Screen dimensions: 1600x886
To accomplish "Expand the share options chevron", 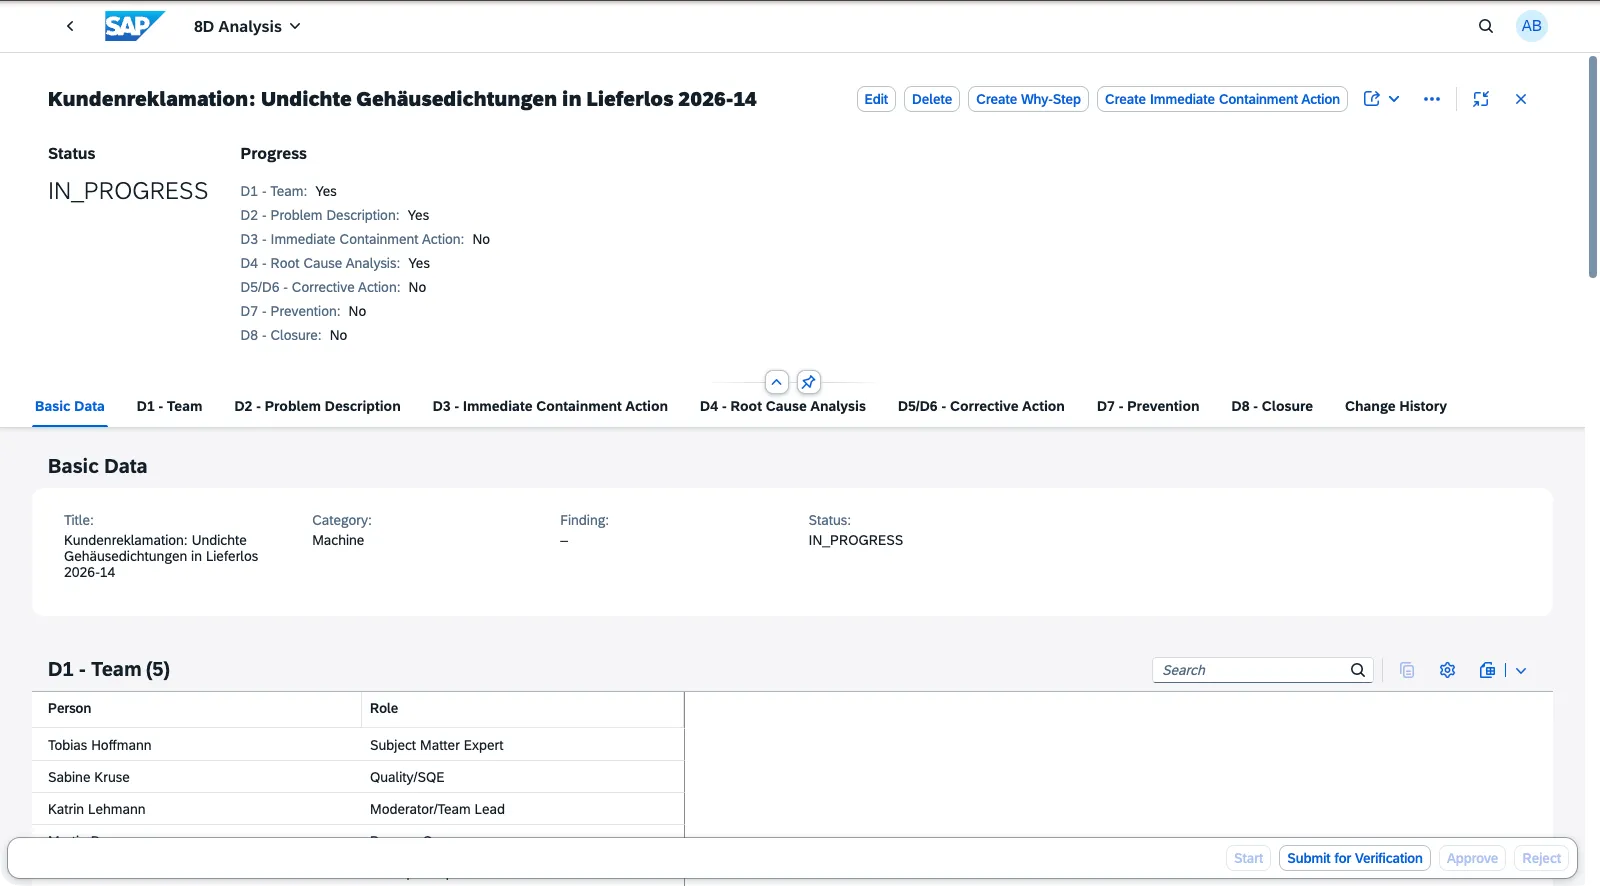I will point(1394,99).
